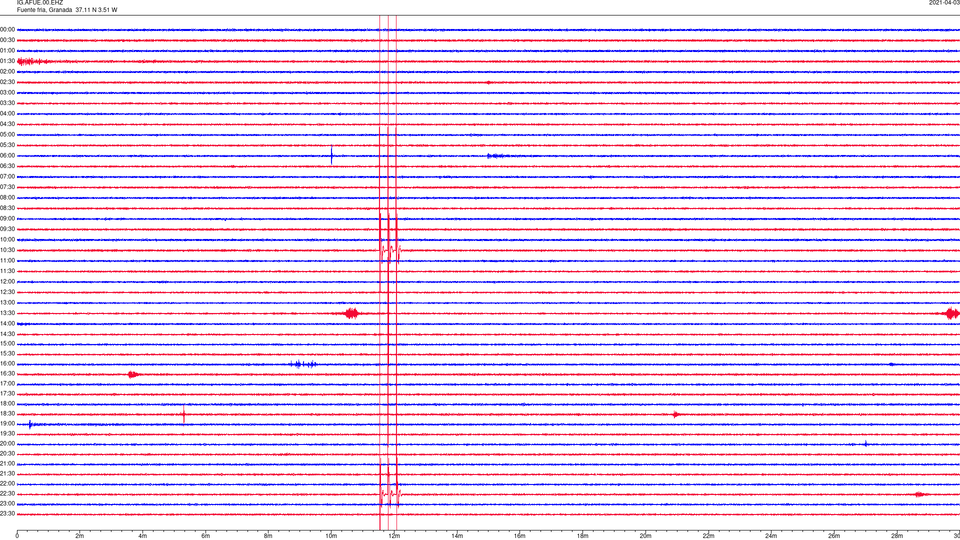Select the 20:00 time label

7,444
